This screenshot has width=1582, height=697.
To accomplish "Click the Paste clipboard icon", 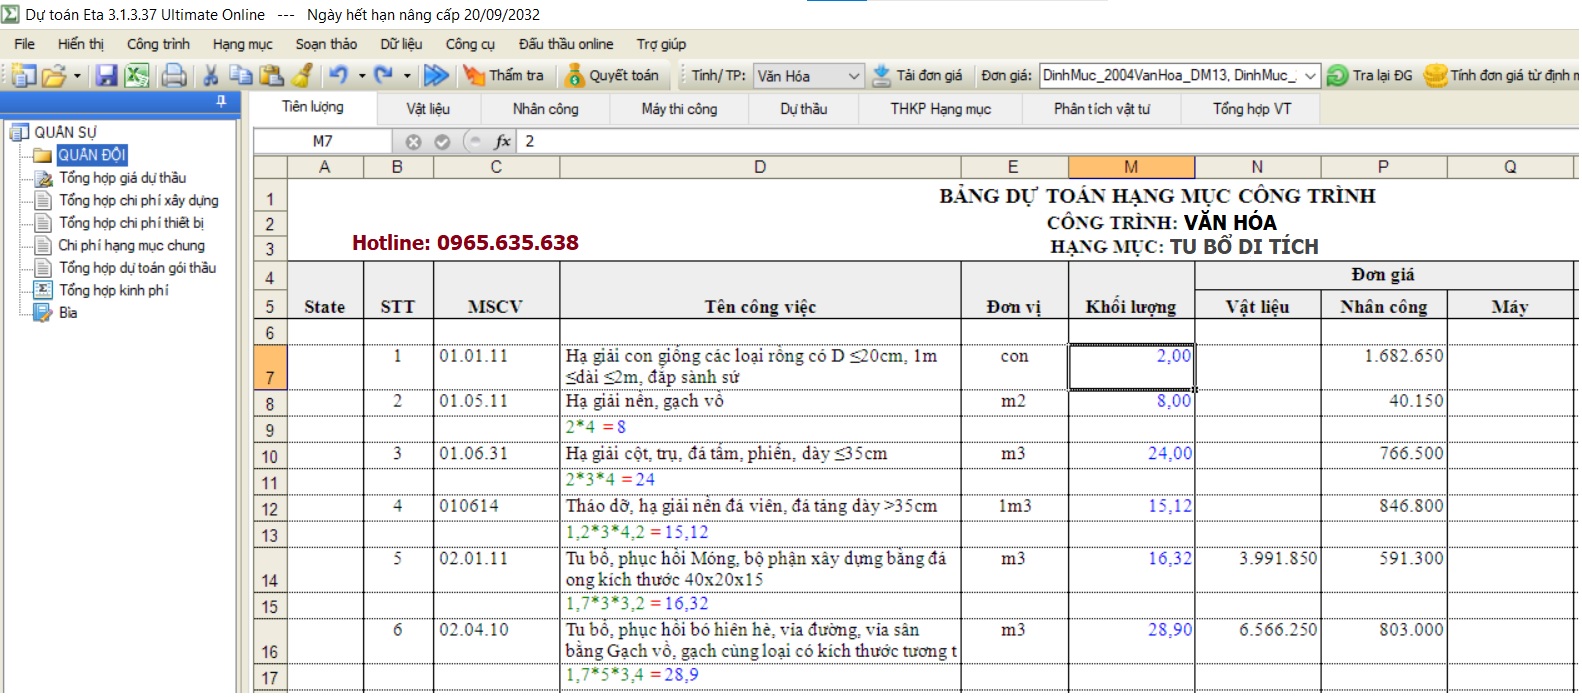I will pos(271,76).
